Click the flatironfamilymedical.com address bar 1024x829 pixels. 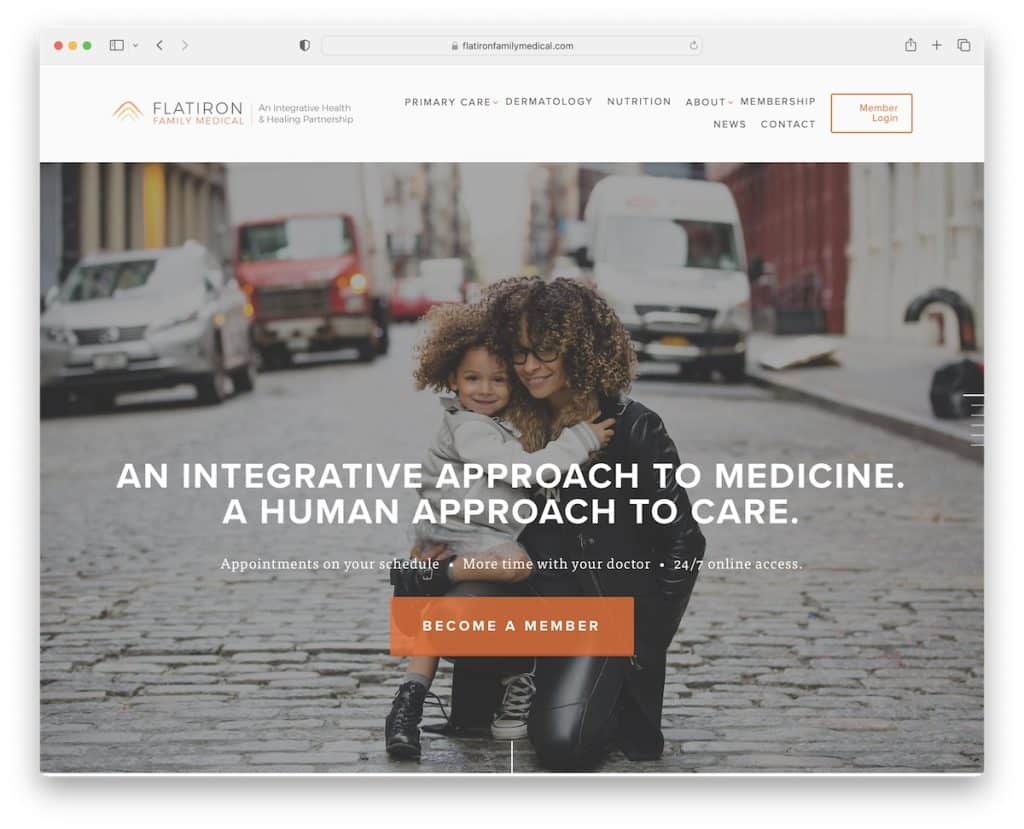tap(511, 46)
